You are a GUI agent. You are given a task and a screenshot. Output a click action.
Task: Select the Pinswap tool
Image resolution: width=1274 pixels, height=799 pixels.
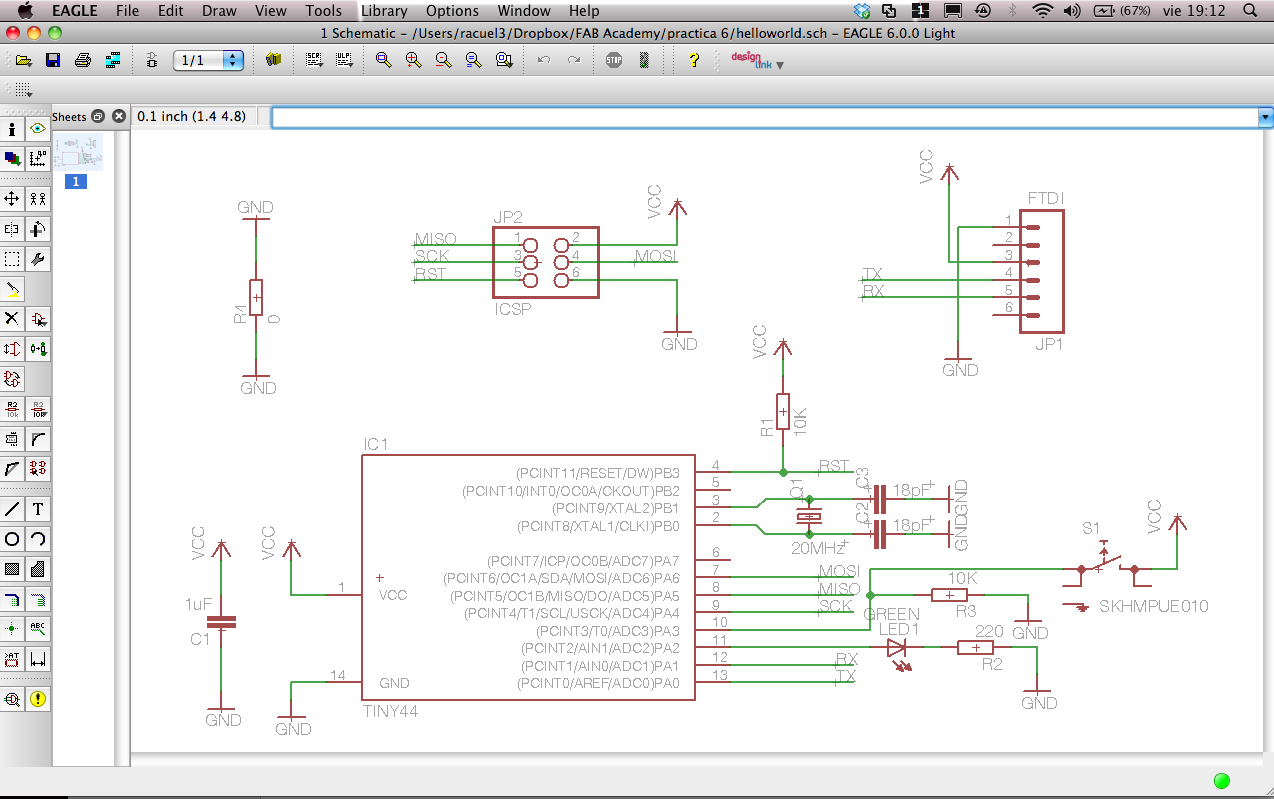[x=12, y=349]
